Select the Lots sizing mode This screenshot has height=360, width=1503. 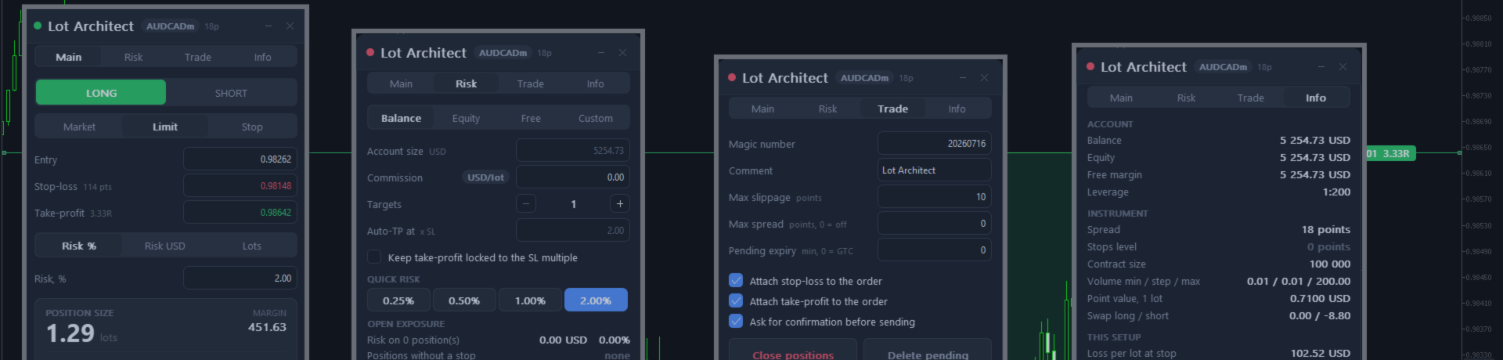click(x=252, y=245)
